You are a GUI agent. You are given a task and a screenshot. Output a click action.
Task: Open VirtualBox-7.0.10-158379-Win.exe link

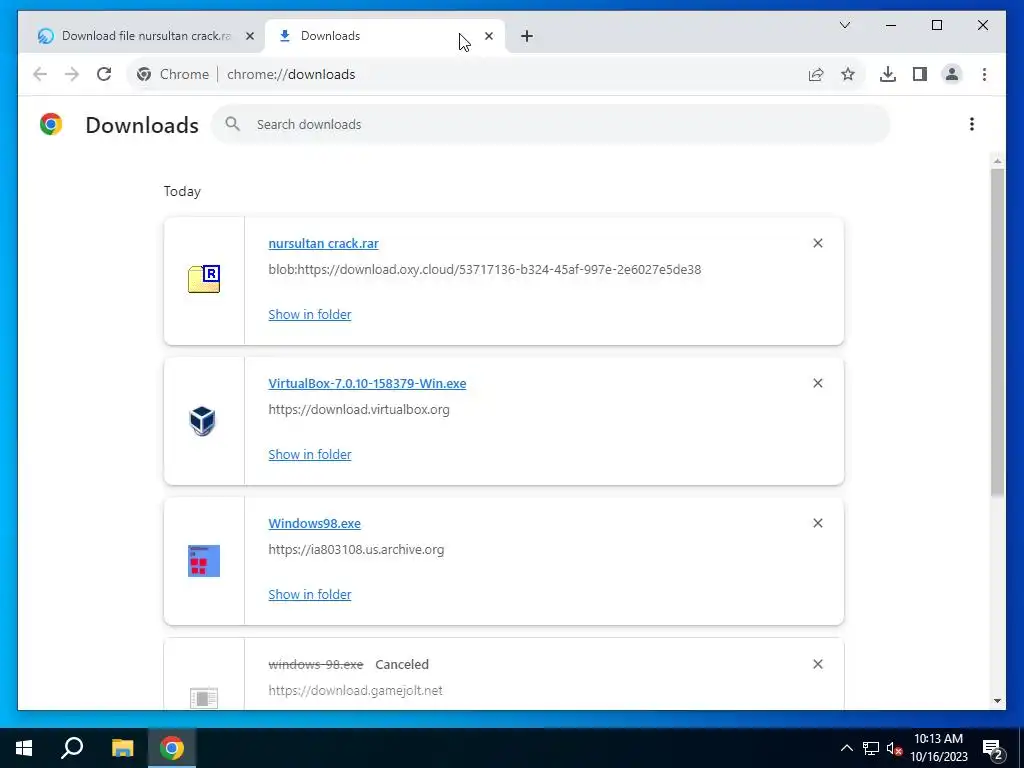367,383
